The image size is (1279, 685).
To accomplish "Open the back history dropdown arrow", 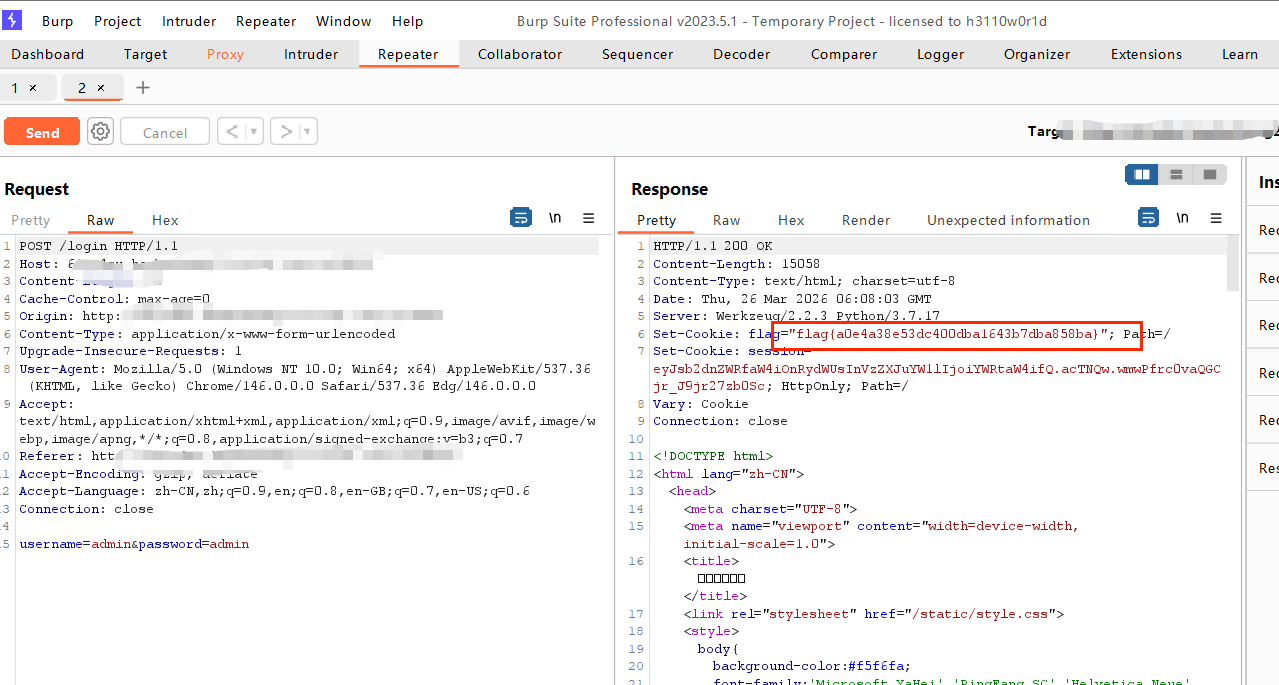I will tap(254, 131).
